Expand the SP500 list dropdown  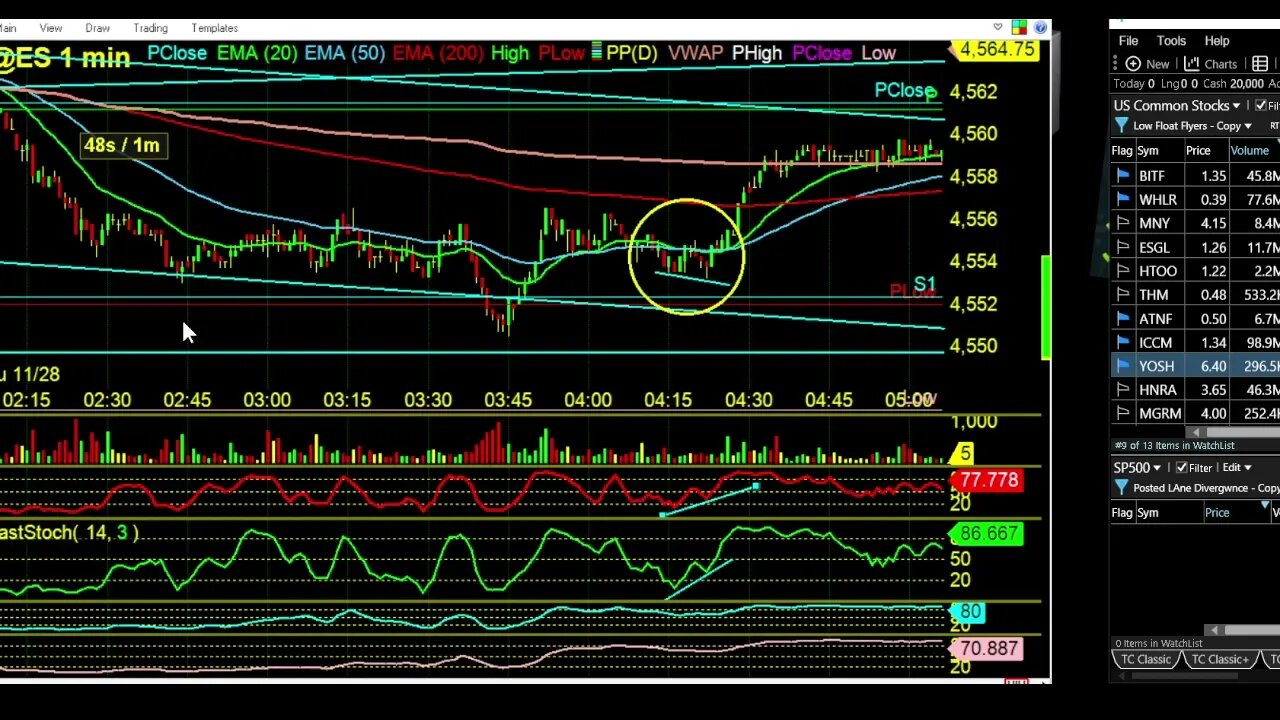tap(1157, 468)
